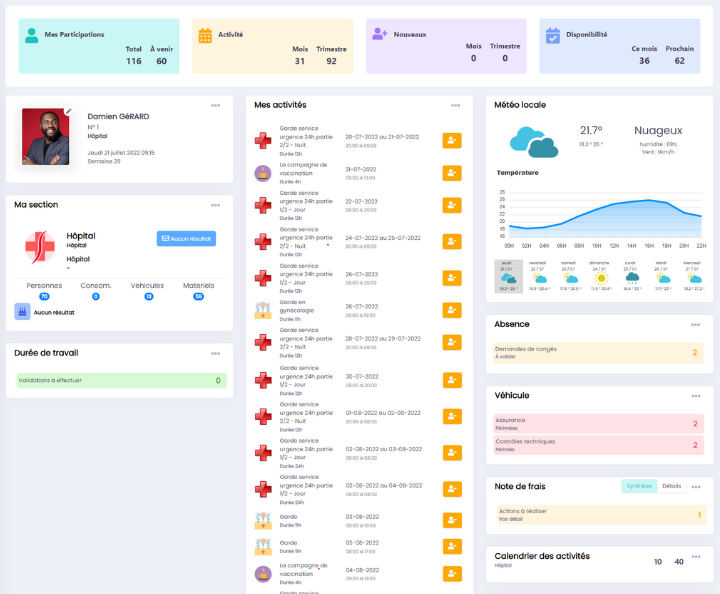Viewport: 720px width, 594px height.
Task: Select lundi 25/07 weather forecast
Action: coord(631,276)
